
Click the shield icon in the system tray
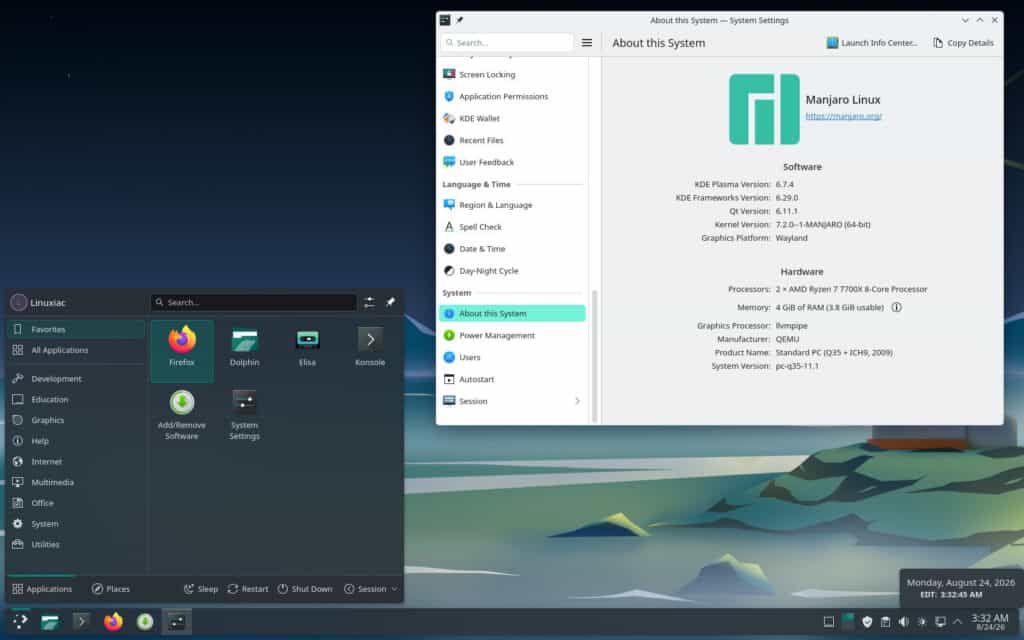[867, 622]
